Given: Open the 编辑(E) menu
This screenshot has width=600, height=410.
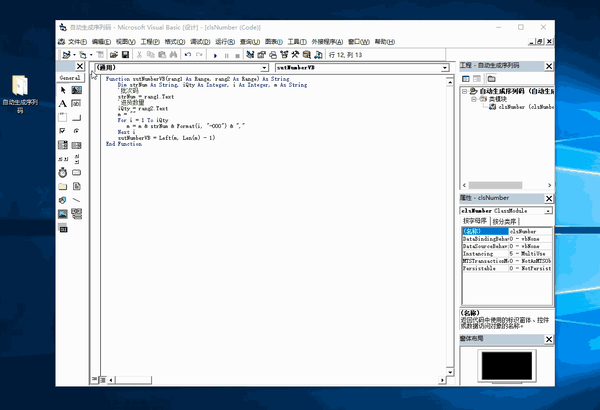Looking at the screenshot, I should 101,42.
